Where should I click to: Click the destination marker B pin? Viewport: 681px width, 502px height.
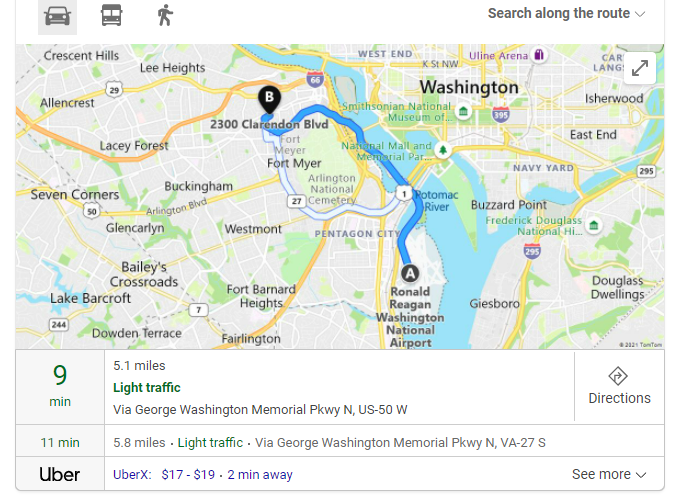[269, 100]
